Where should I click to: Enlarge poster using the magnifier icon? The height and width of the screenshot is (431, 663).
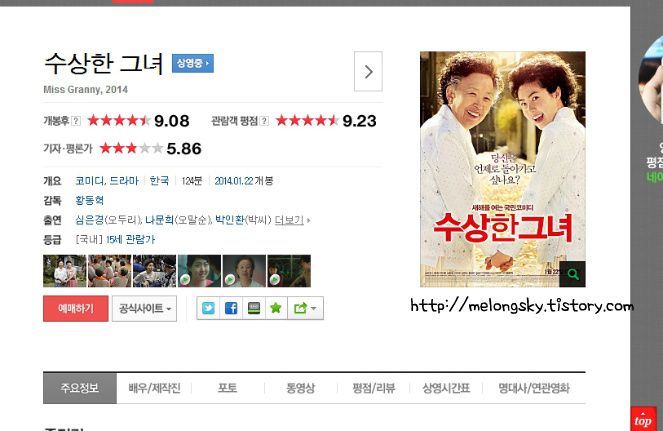pyautogui.click(x=573, y=274)
